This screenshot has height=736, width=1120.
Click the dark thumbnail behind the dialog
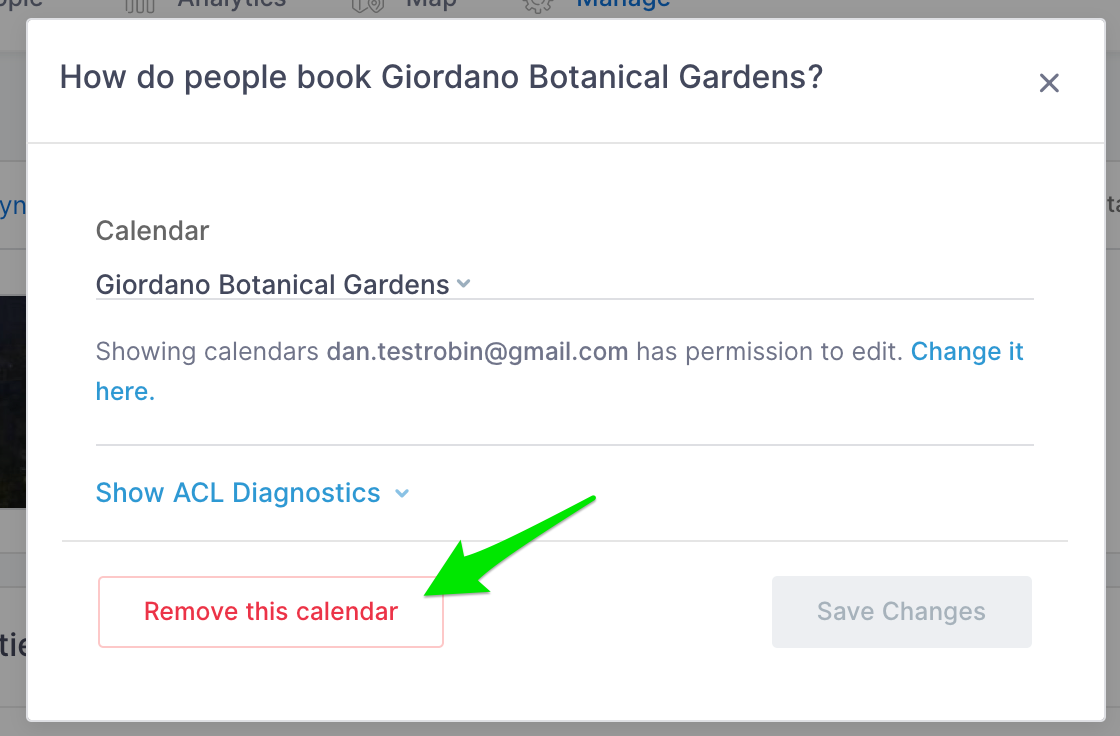click(13, 402)
